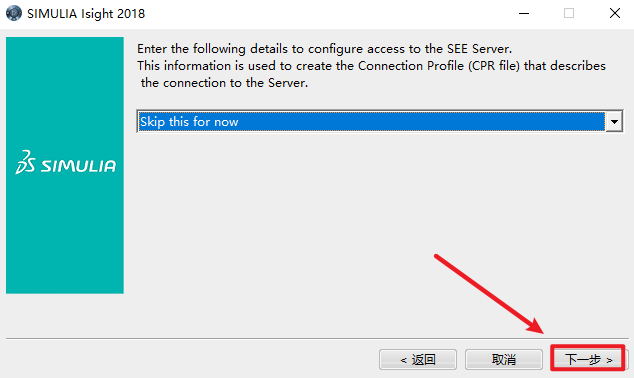Click the SIMULIA wordmark on the banner
Viewport: 634px width, 378px height.
[78, 166]
